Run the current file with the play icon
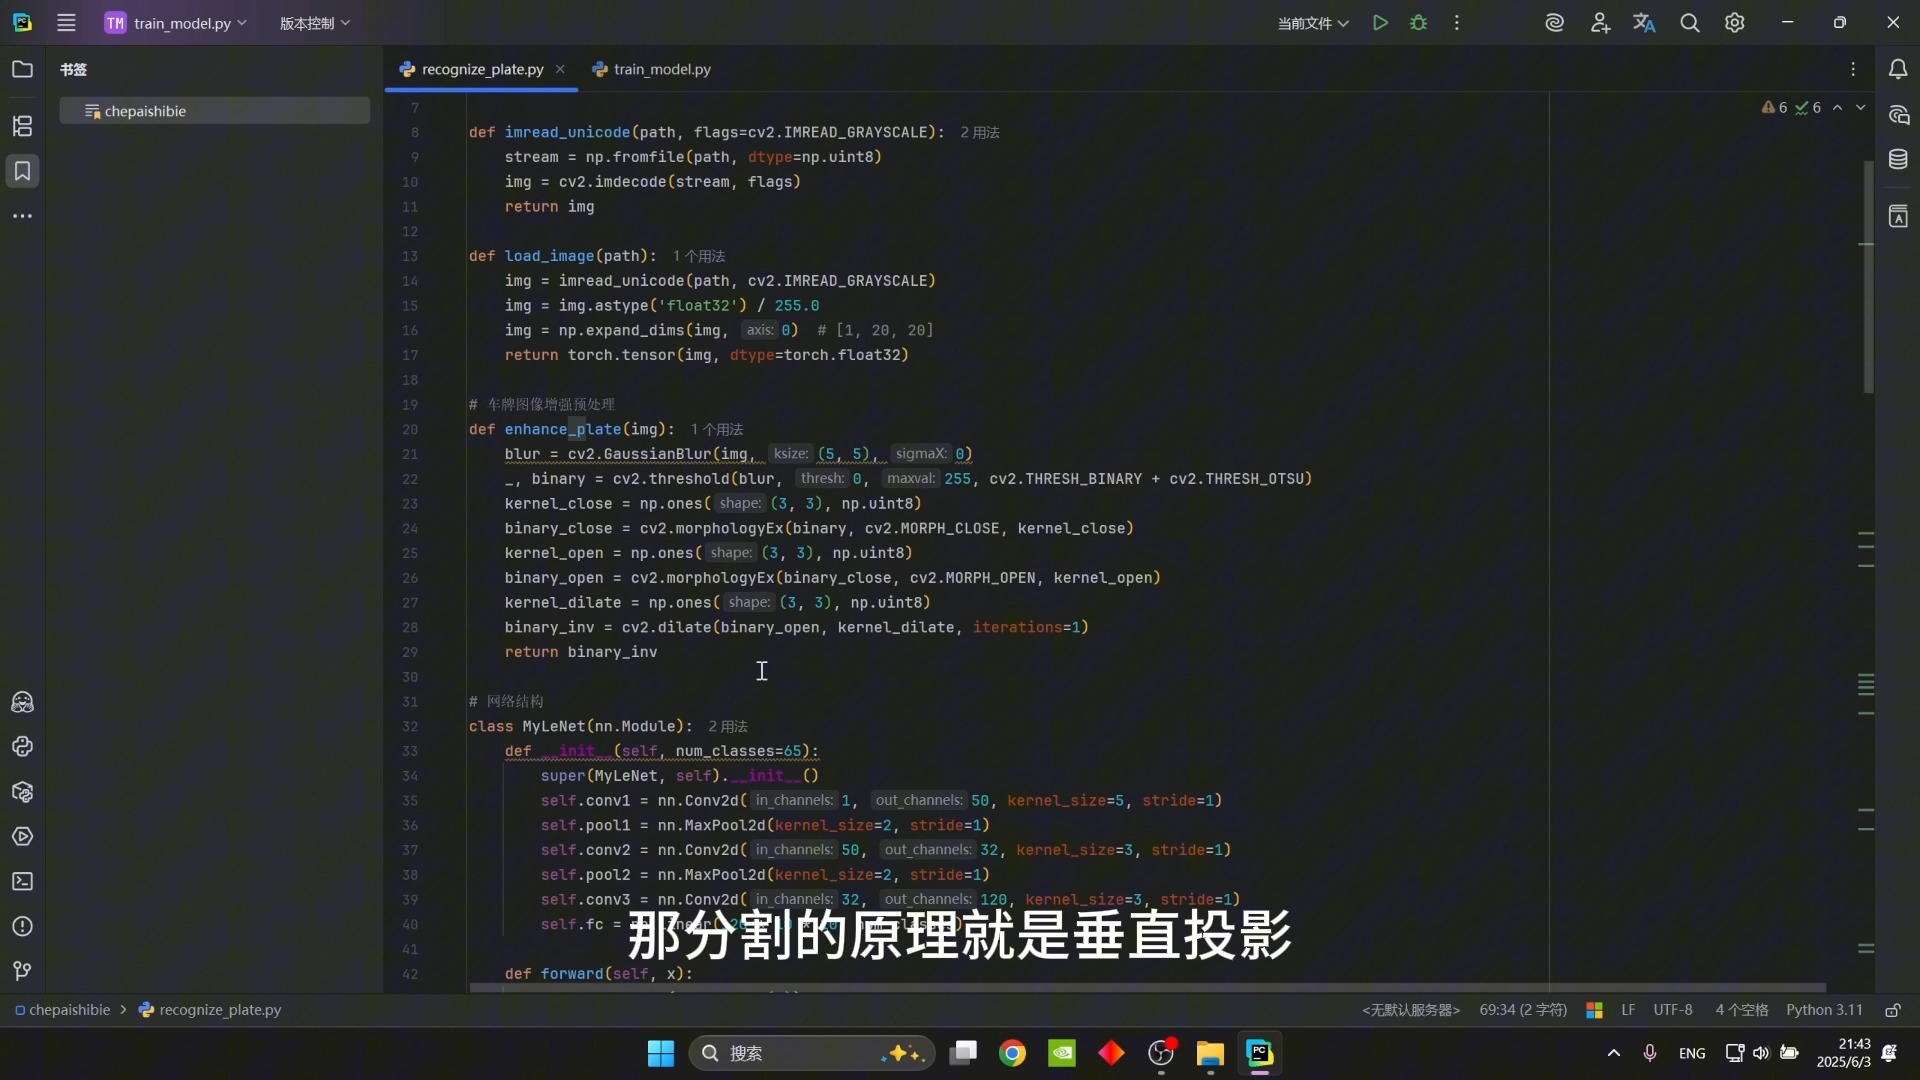Screen dimensions: 1920x1080 tap(1380, 23)
